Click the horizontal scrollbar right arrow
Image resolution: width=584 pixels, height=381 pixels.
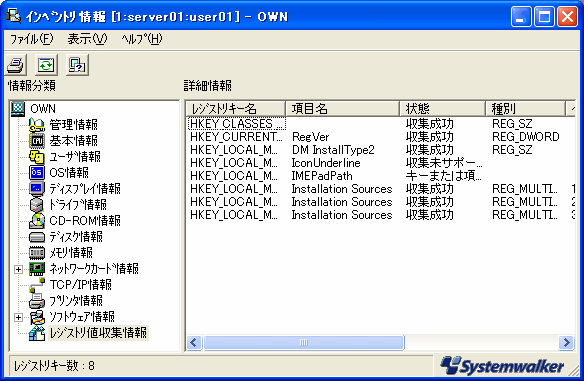point(566,342)
